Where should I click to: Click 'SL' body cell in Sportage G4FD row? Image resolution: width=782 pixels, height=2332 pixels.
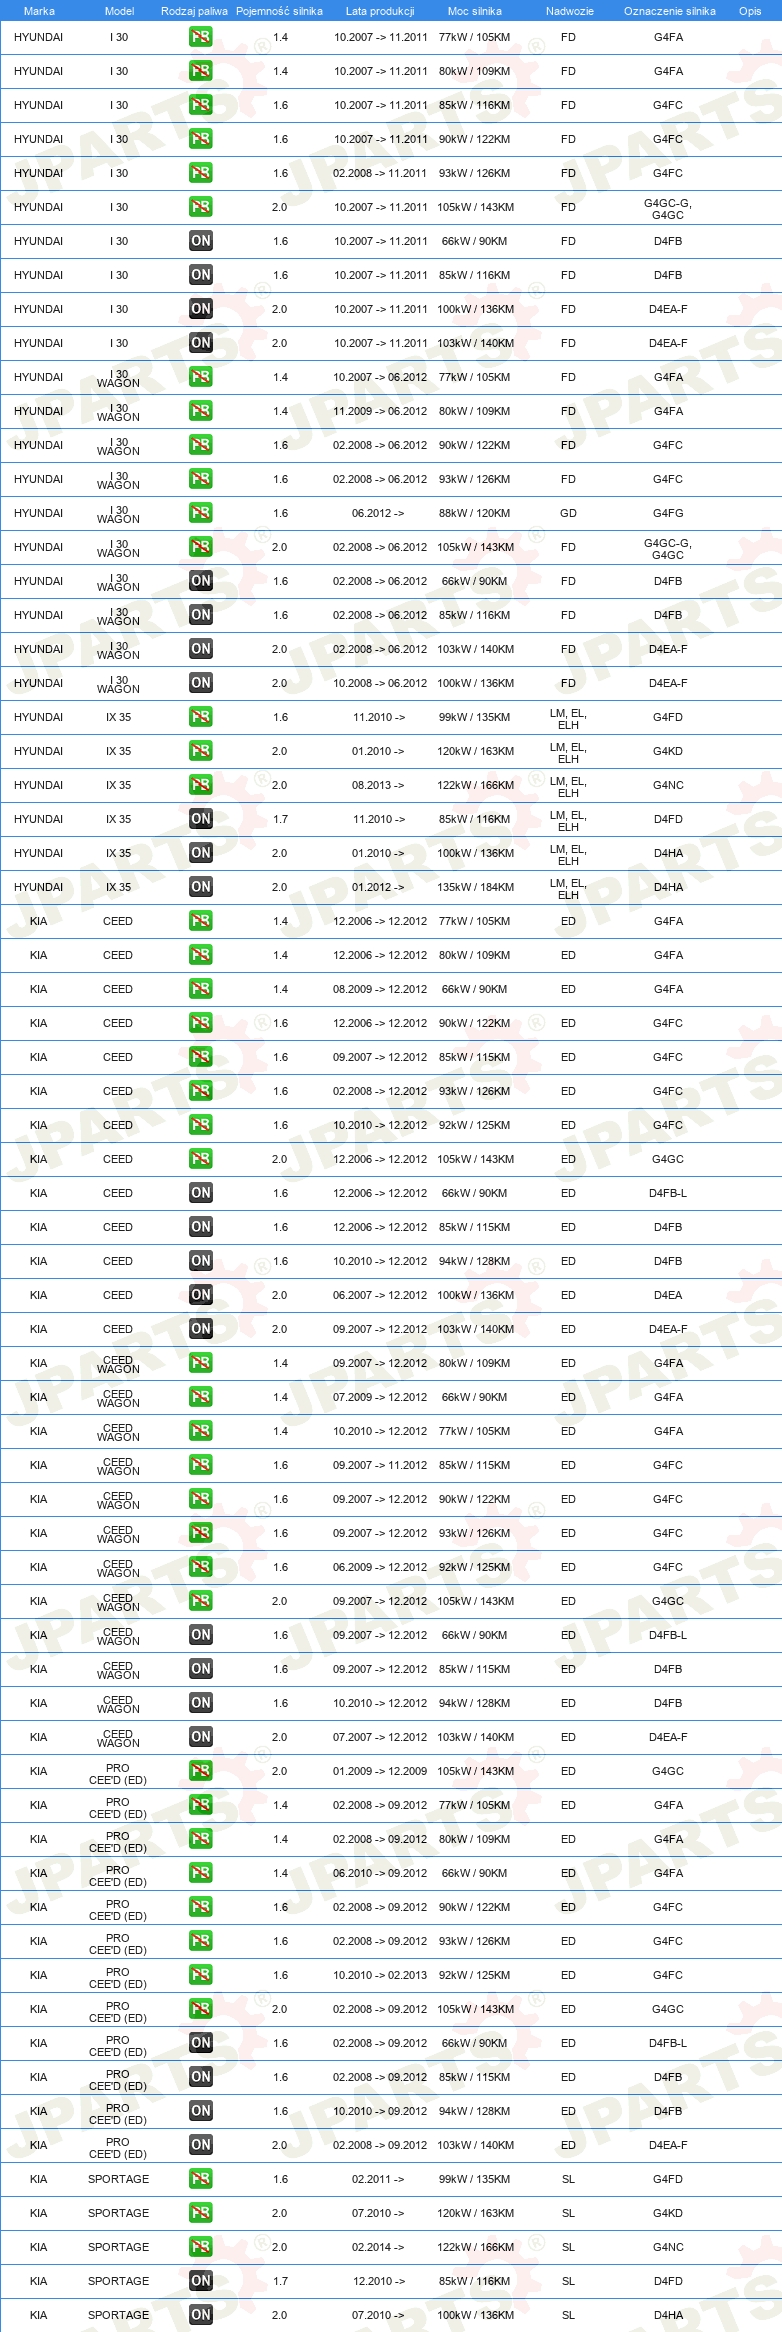568,2179
